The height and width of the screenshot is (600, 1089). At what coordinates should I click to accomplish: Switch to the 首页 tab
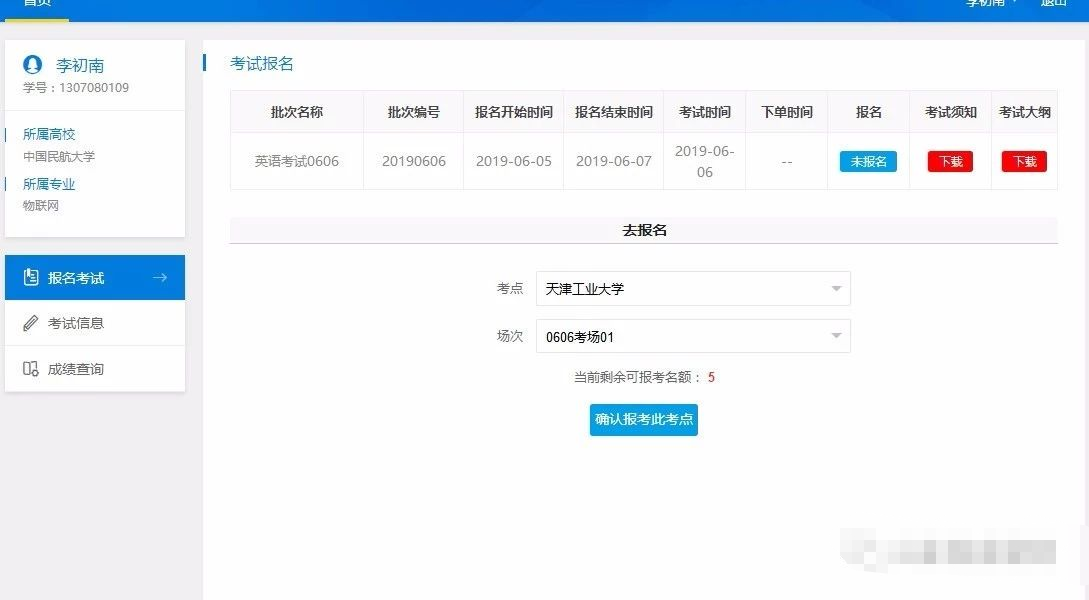point(37,4)
